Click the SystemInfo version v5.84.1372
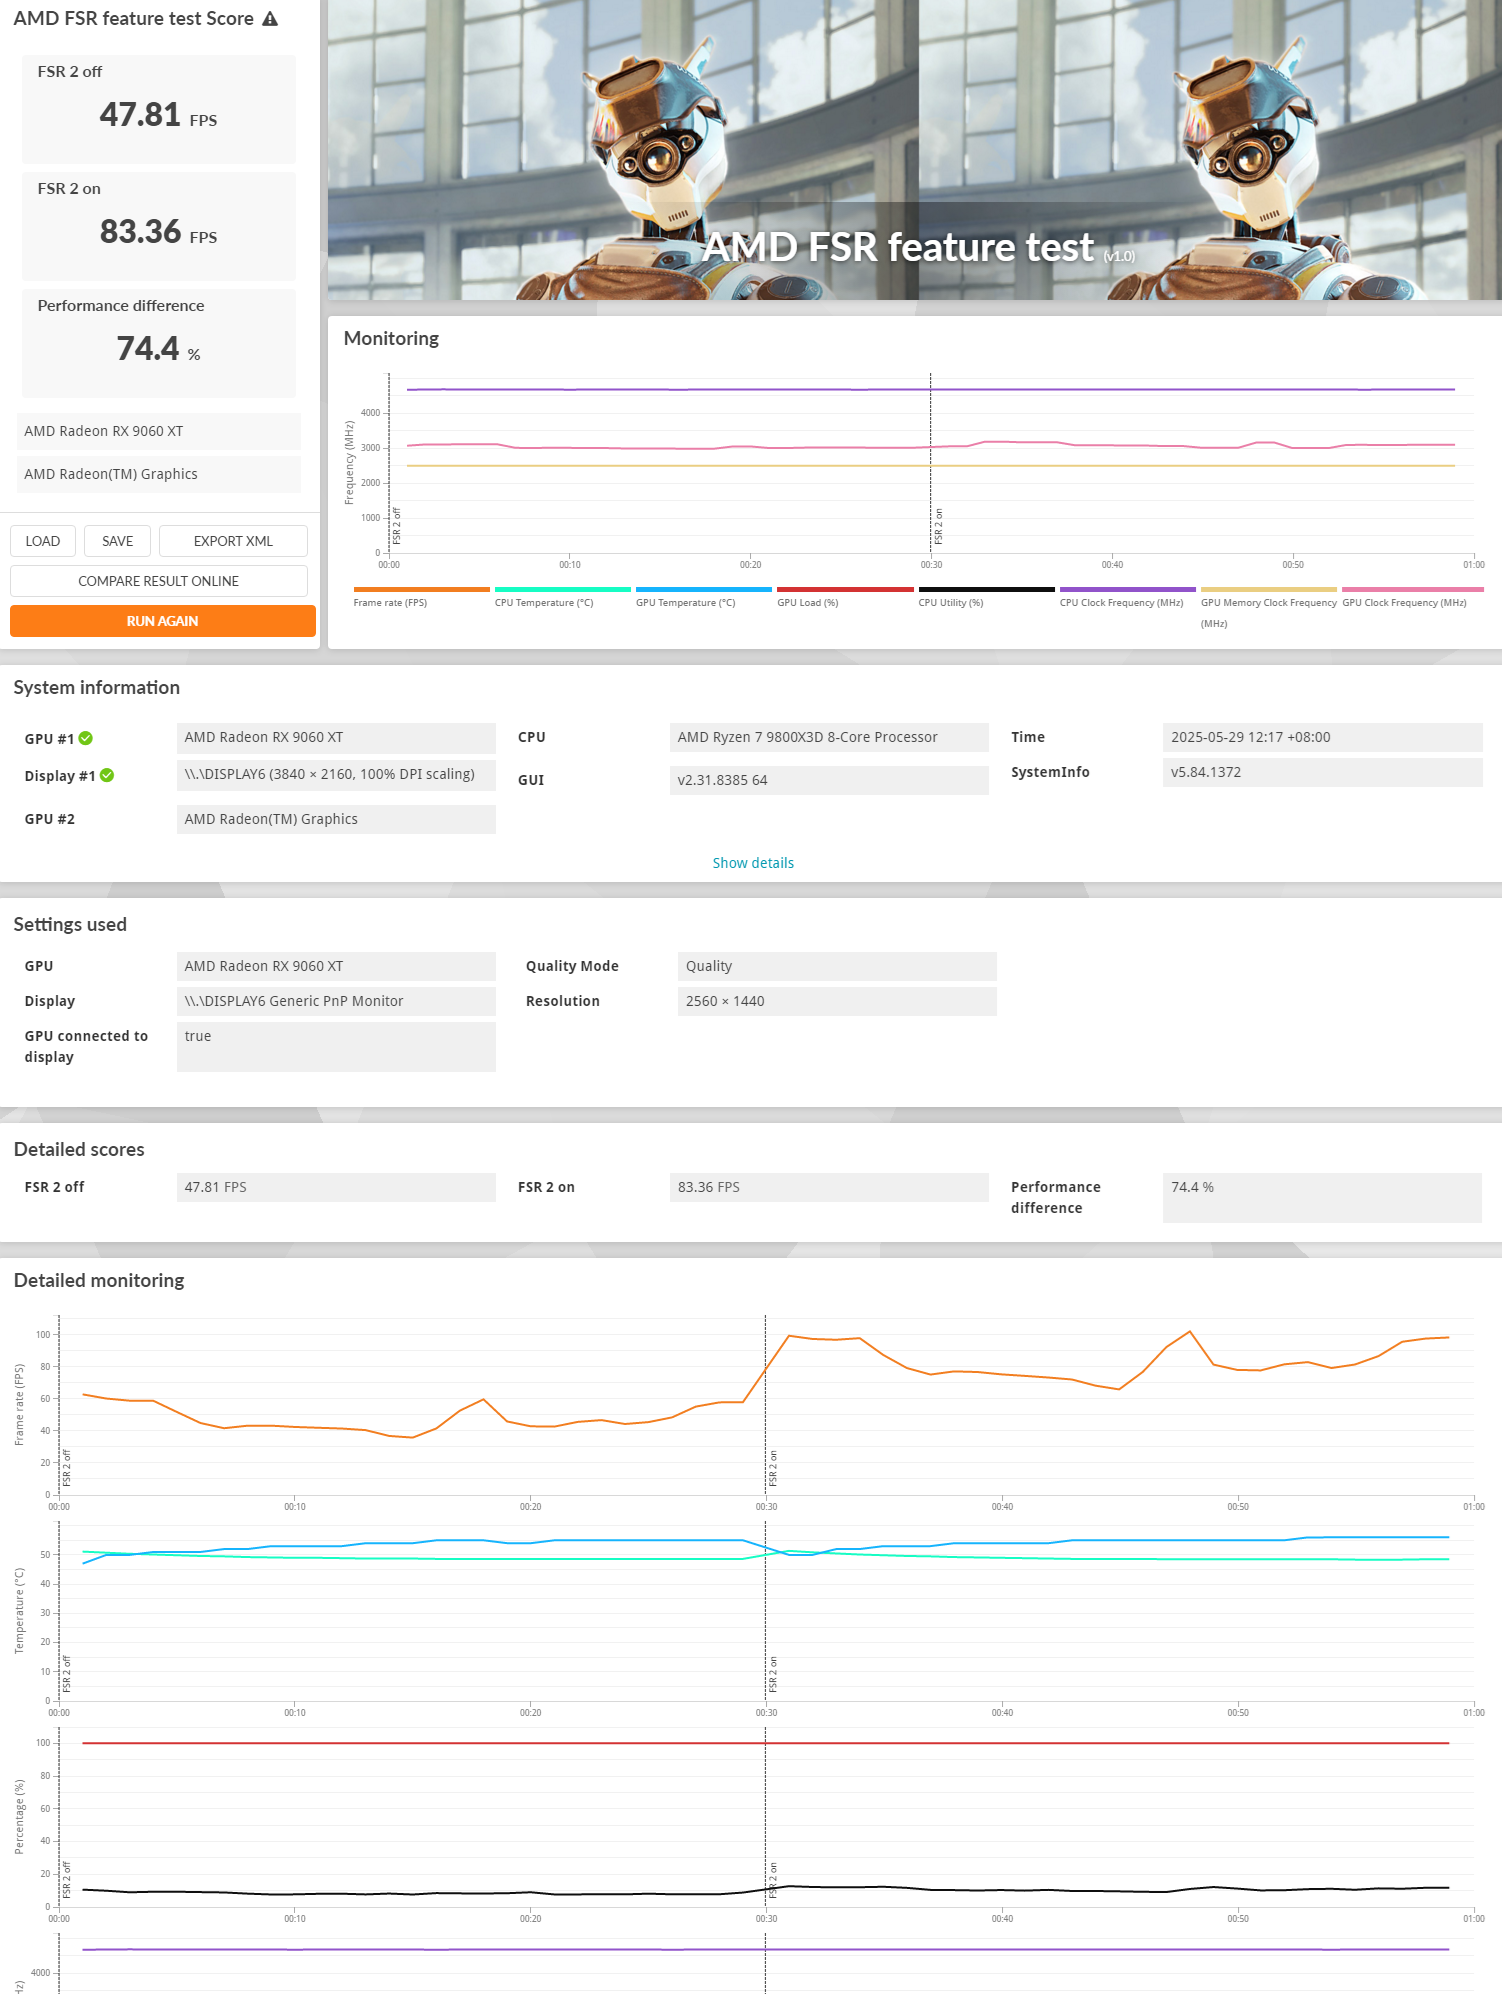Image resolution: width=1502 pixels, height=1994 pixels. tap(1322, 772)
